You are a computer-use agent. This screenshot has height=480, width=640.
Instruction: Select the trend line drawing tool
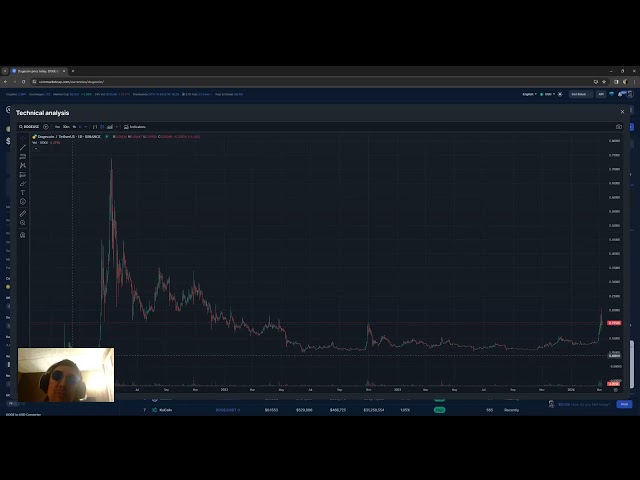click(x=23, y=147)
